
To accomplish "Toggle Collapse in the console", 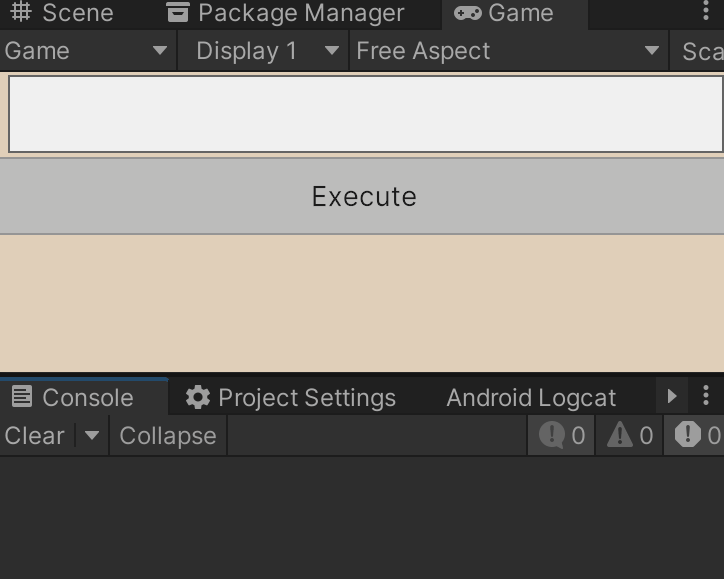I will click(x=167, y=436).
